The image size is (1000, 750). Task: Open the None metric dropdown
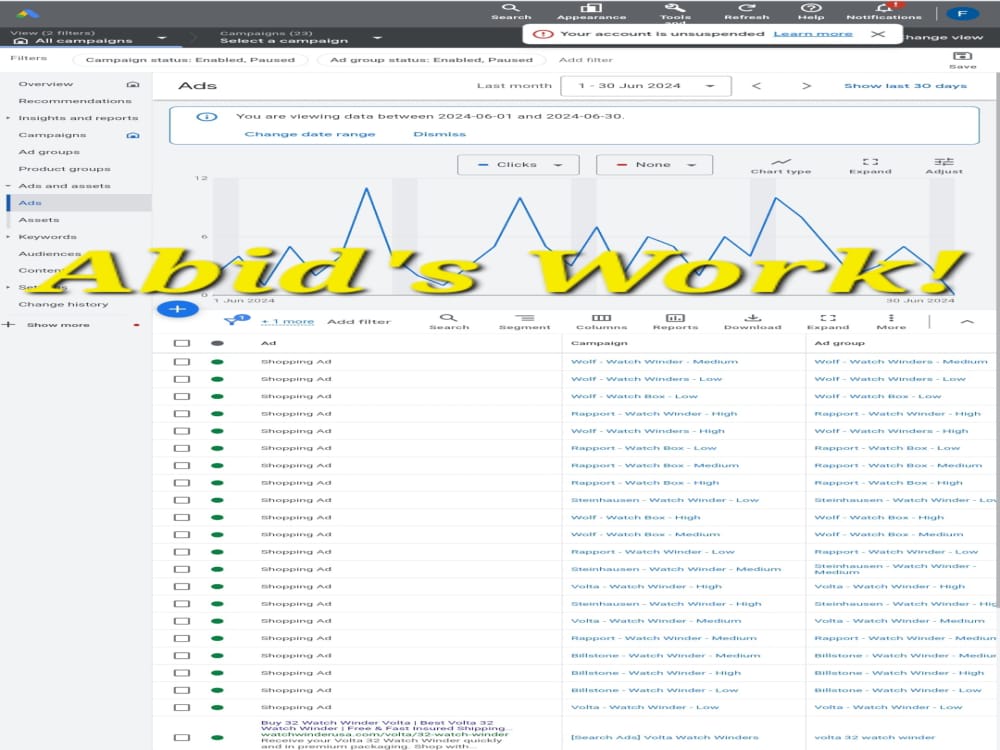654,165
